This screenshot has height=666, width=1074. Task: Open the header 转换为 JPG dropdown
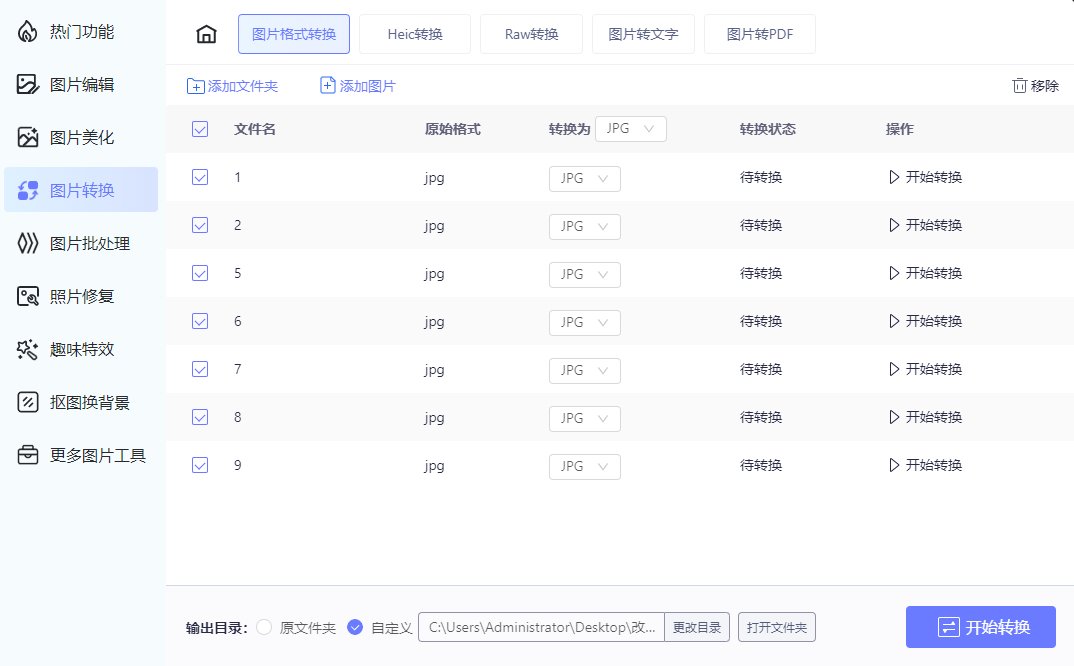click(x=631, y=129)
